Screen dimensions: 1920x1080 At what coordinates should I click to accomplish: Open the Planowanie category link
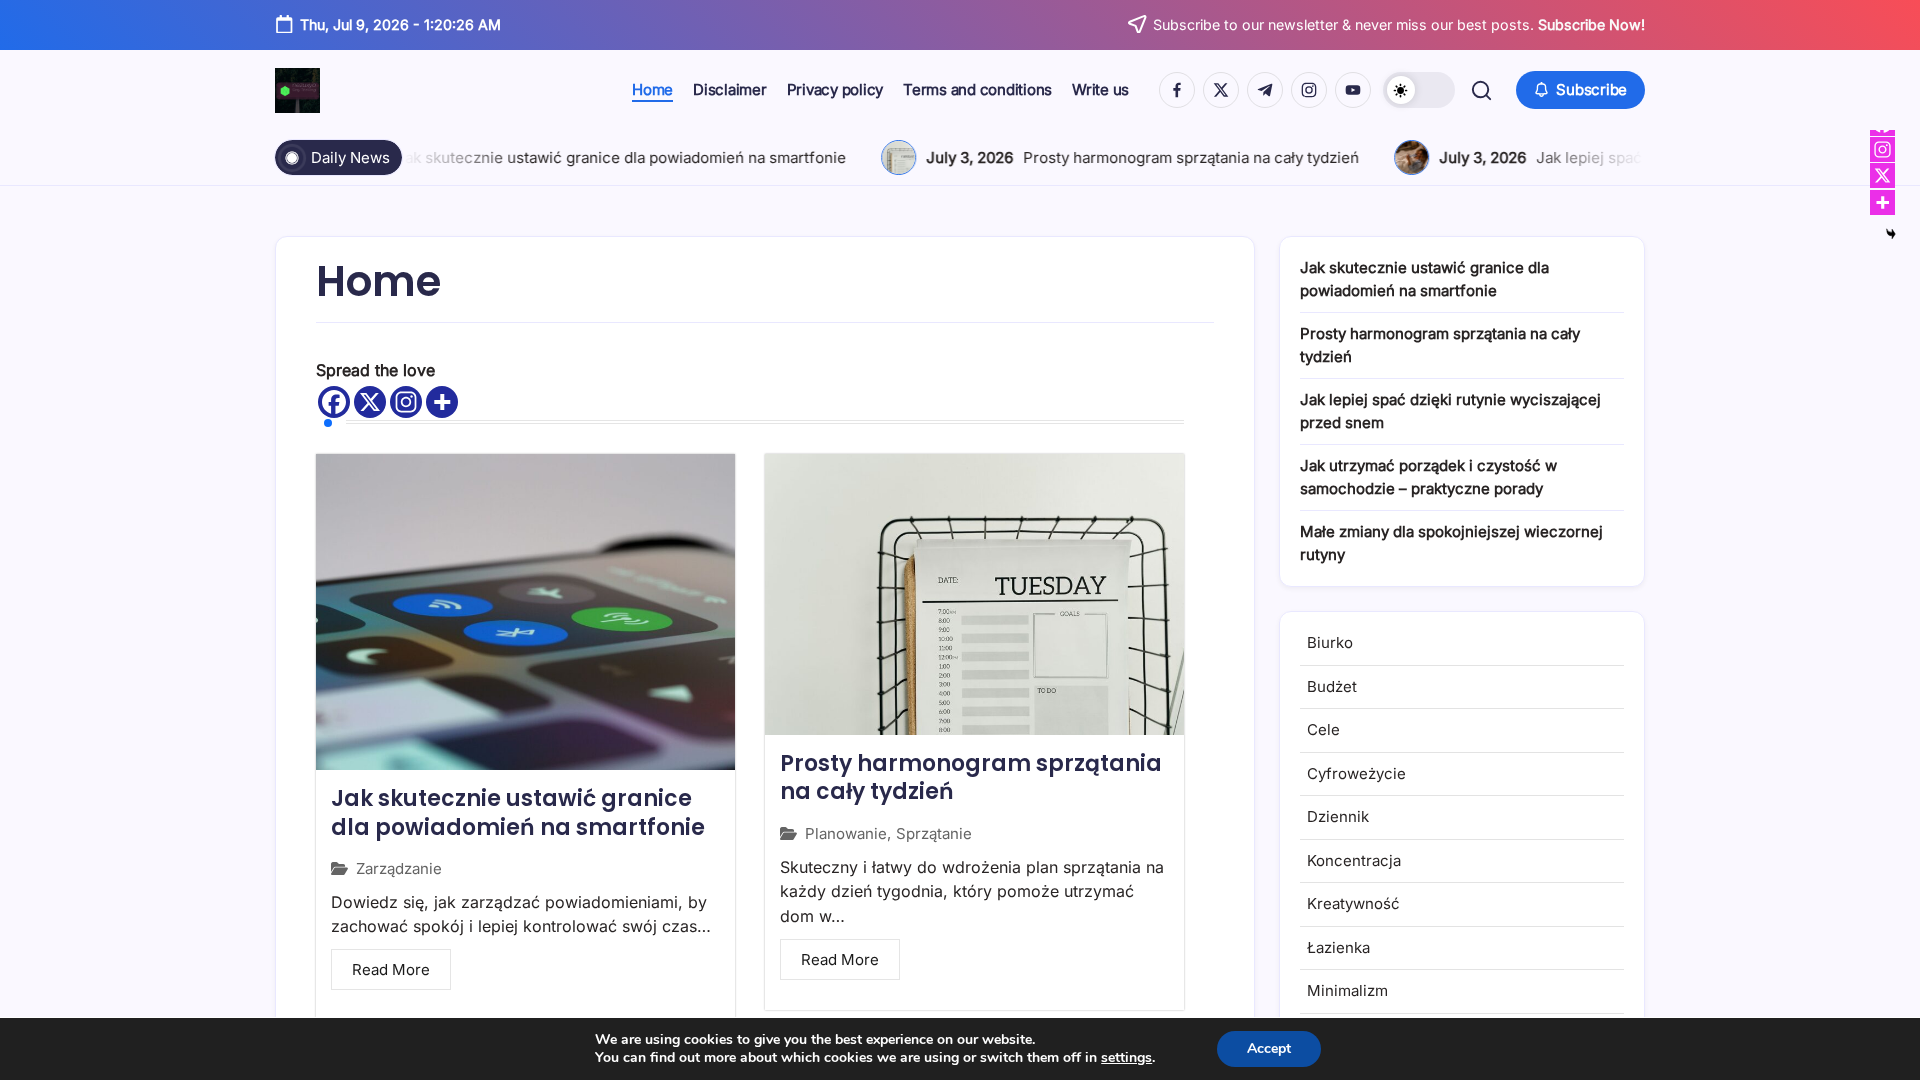(845, 833)
